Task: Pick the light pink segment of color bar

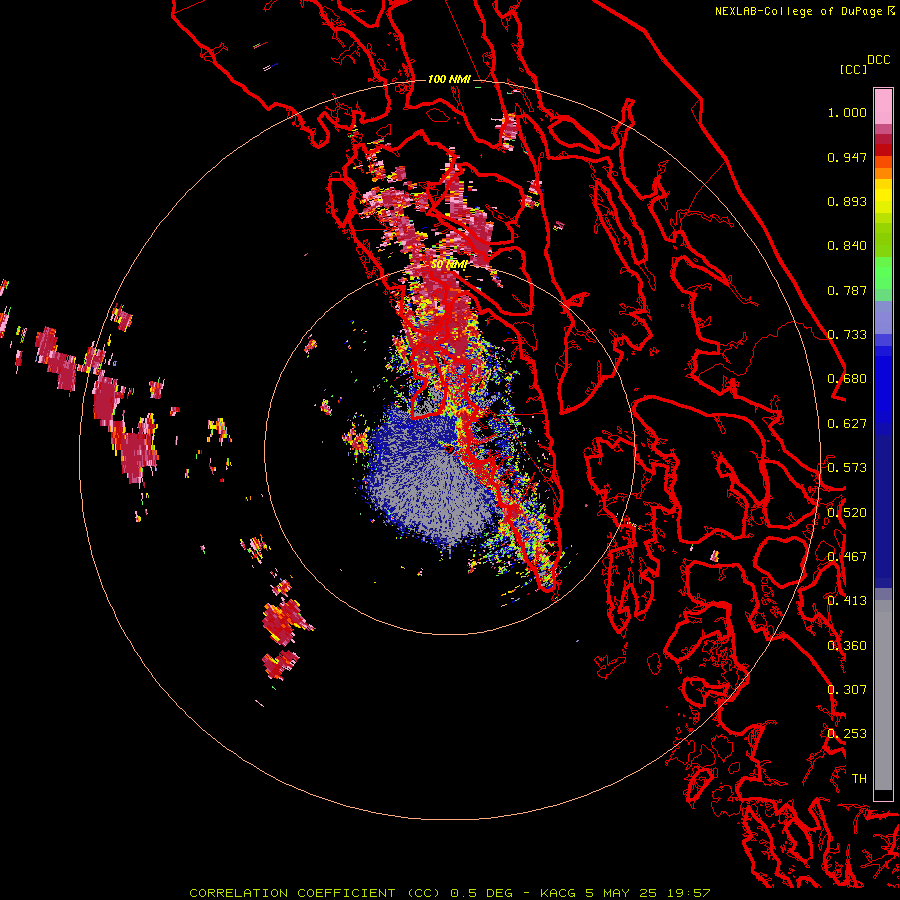Action: coord(883,107)
